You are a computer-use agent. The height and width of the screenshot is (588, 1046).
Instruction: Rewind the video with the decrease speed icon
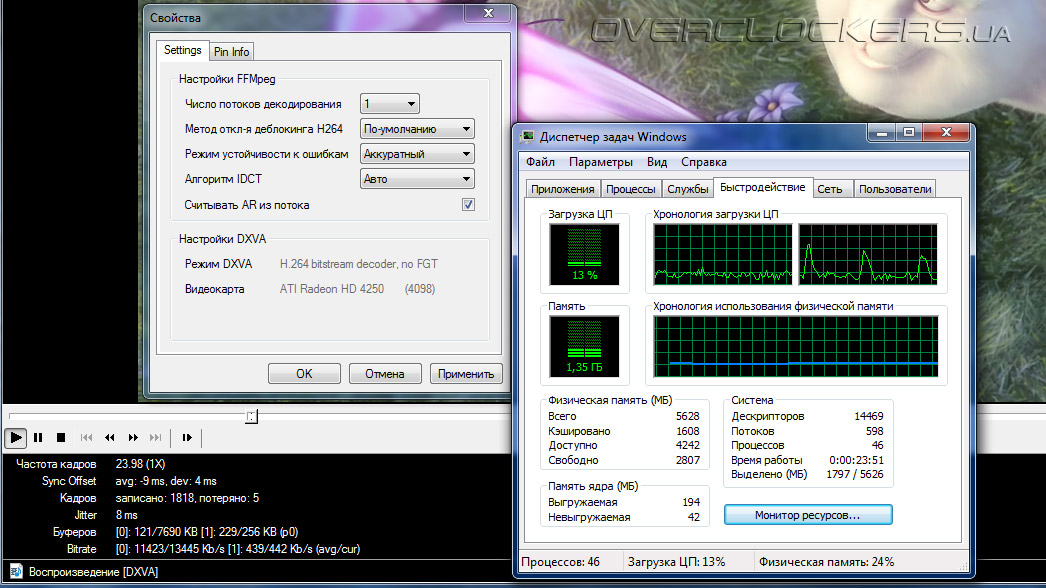[109, 438]
